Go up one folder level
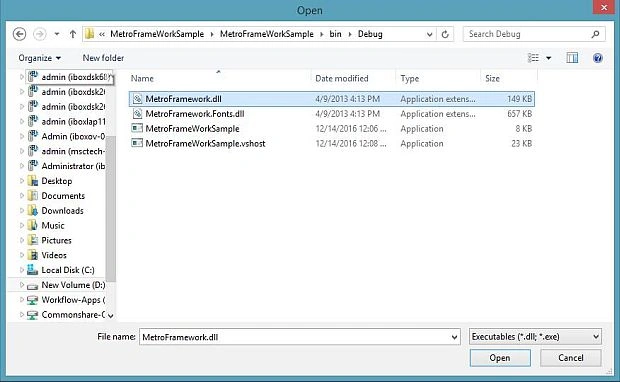Viewport: 620px width, 382px height. [x=72, y=34]
